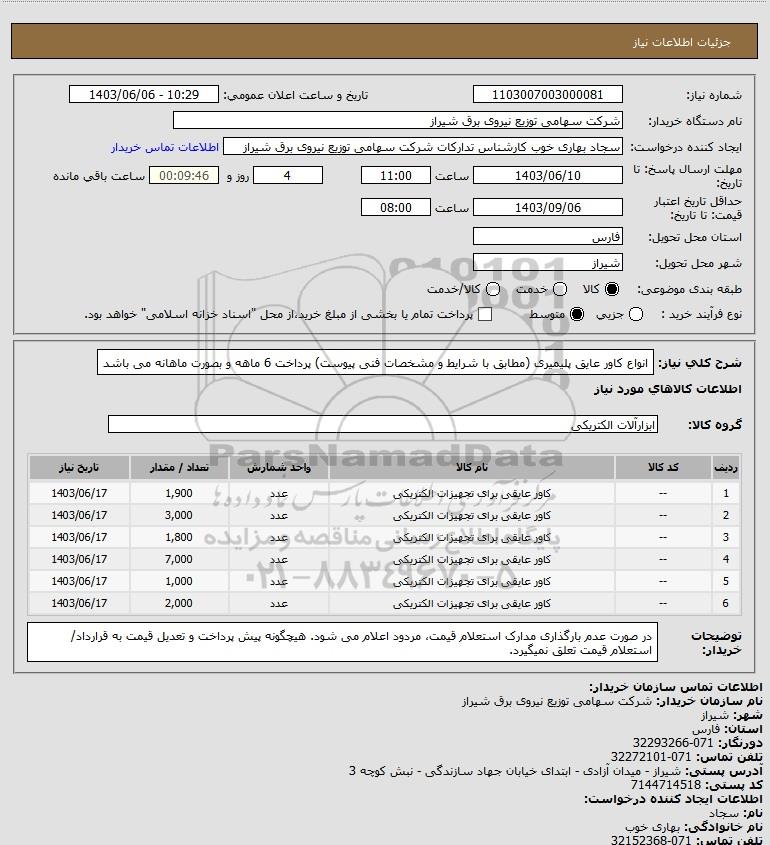Select the خدمت radio button

tap(560, 289)
